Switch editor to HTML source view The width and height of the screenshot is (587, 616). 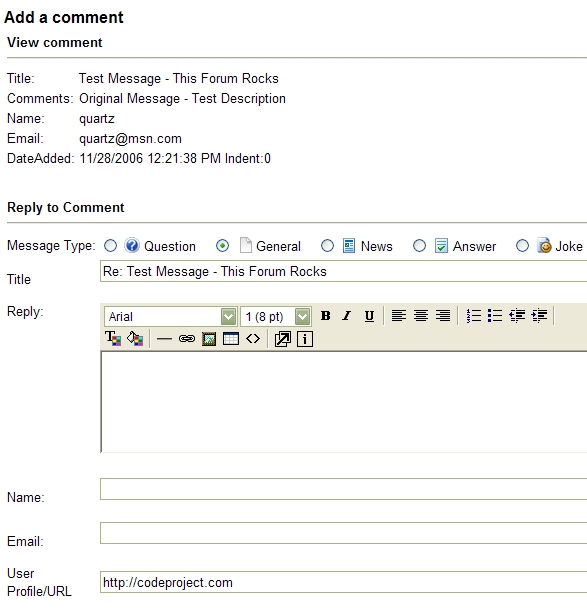(x=253, y=339)
